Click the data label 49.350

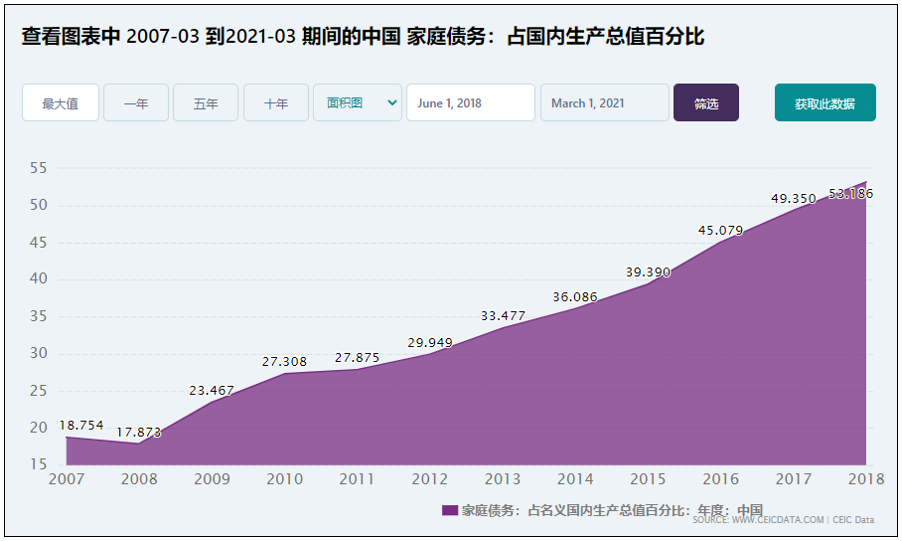pos(793,199)
